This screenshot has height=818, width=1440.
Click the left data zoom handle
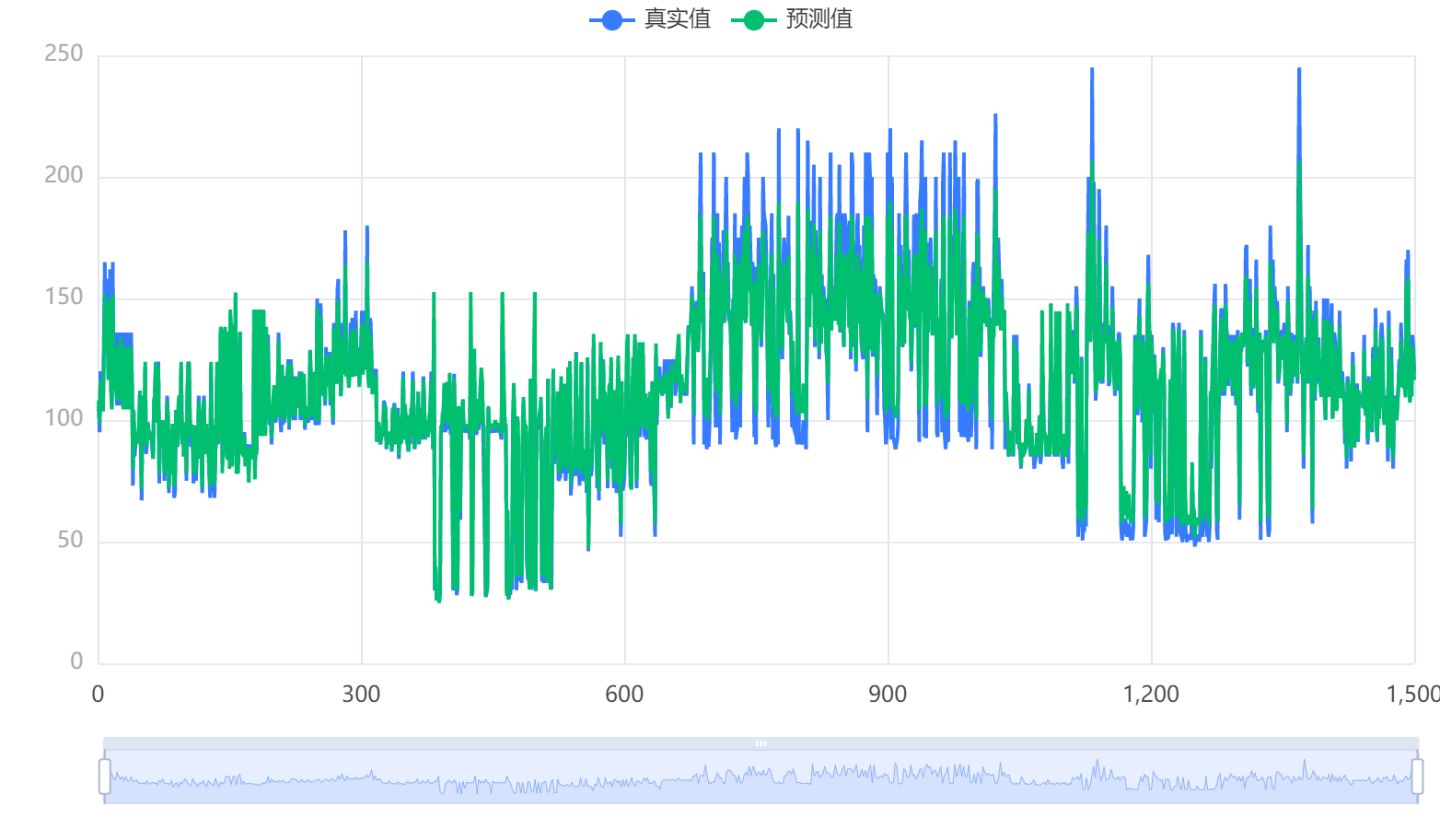click(104, 776)
